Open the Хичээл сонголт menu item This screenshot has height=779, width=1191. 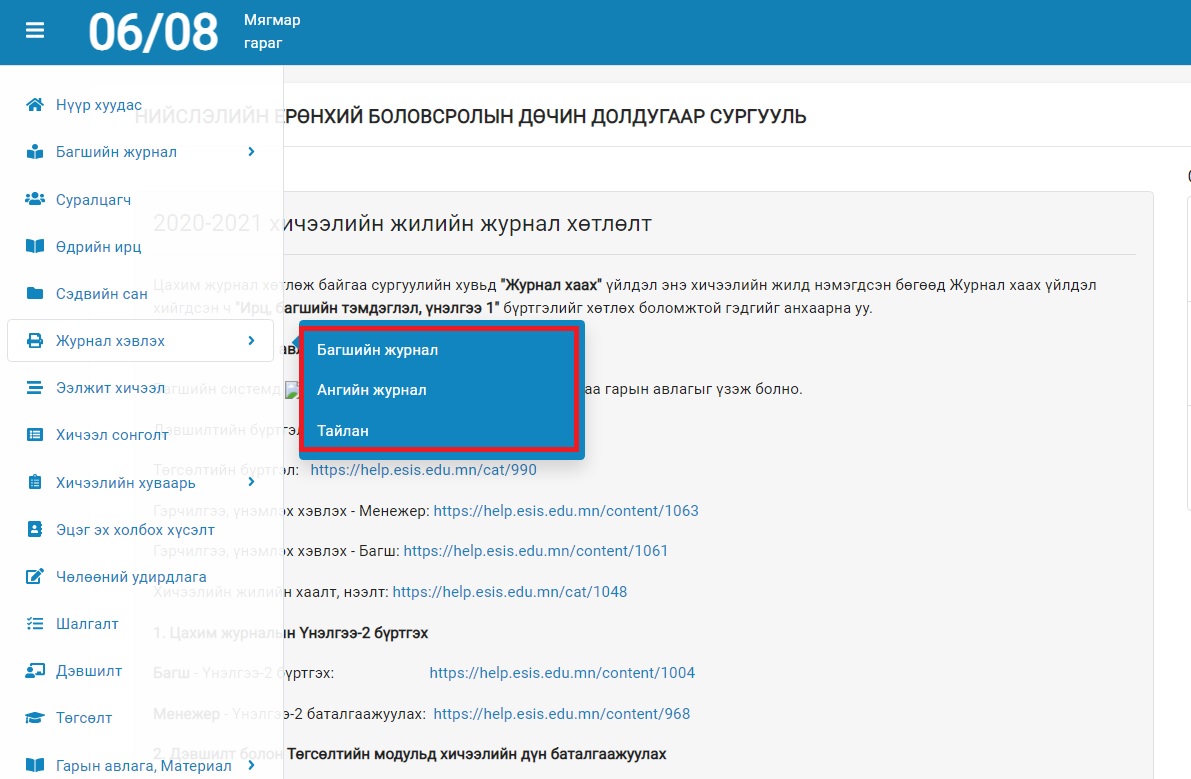(x=112, y=435)
